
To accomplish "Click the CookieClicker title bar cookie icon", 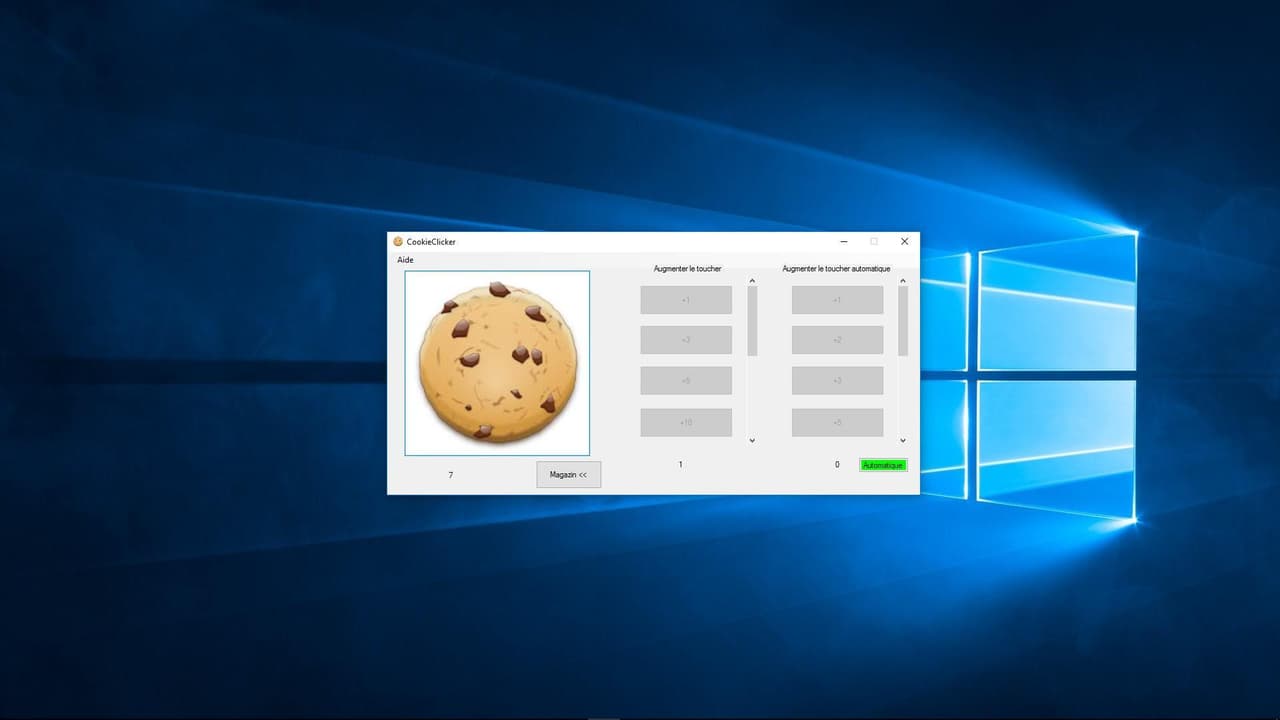I will coord(398,241).
